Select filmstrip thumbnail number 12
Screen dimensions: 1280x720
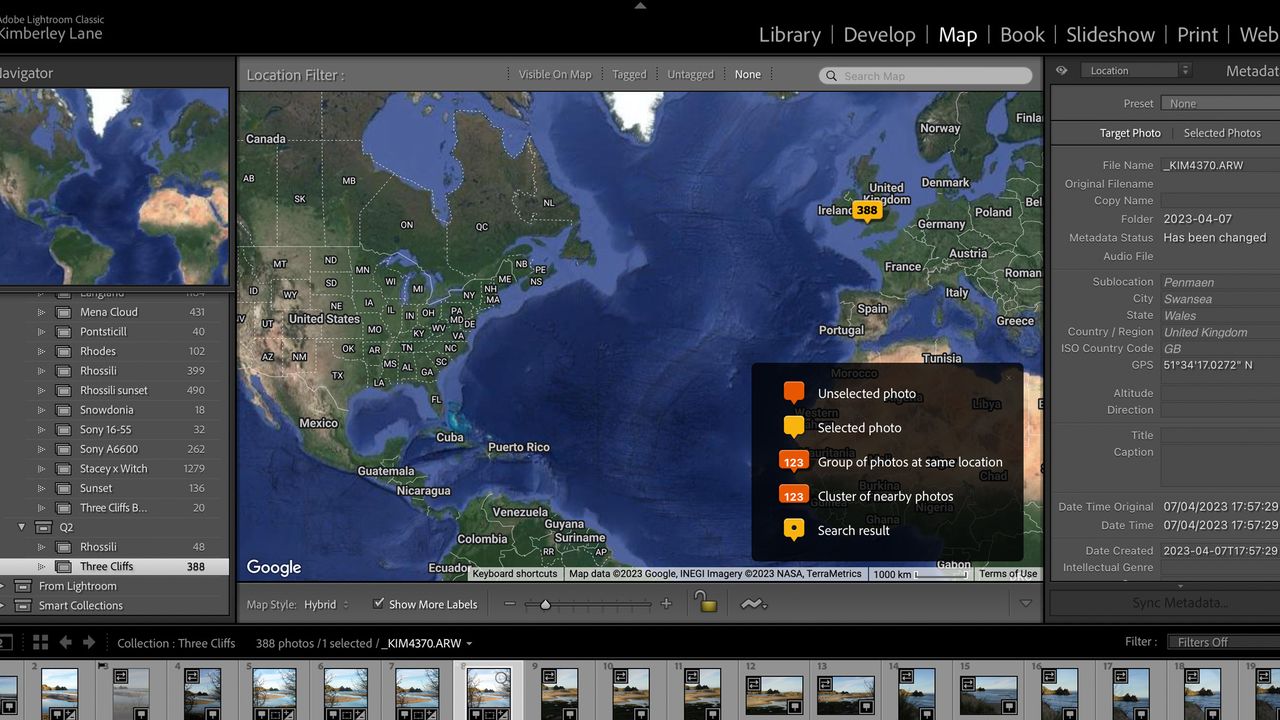point(774,693)
